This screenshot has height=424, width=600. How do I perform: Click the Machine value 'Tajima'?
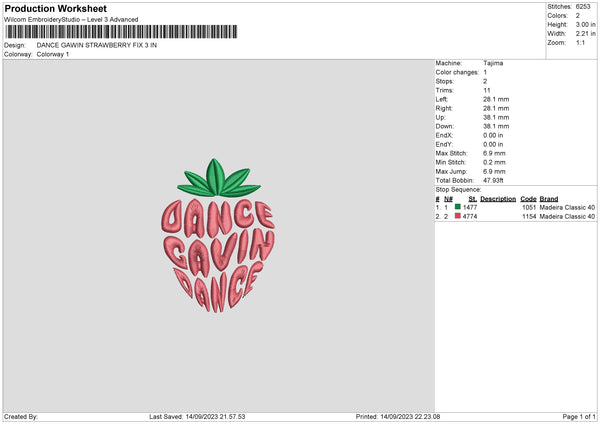point(493,63)
